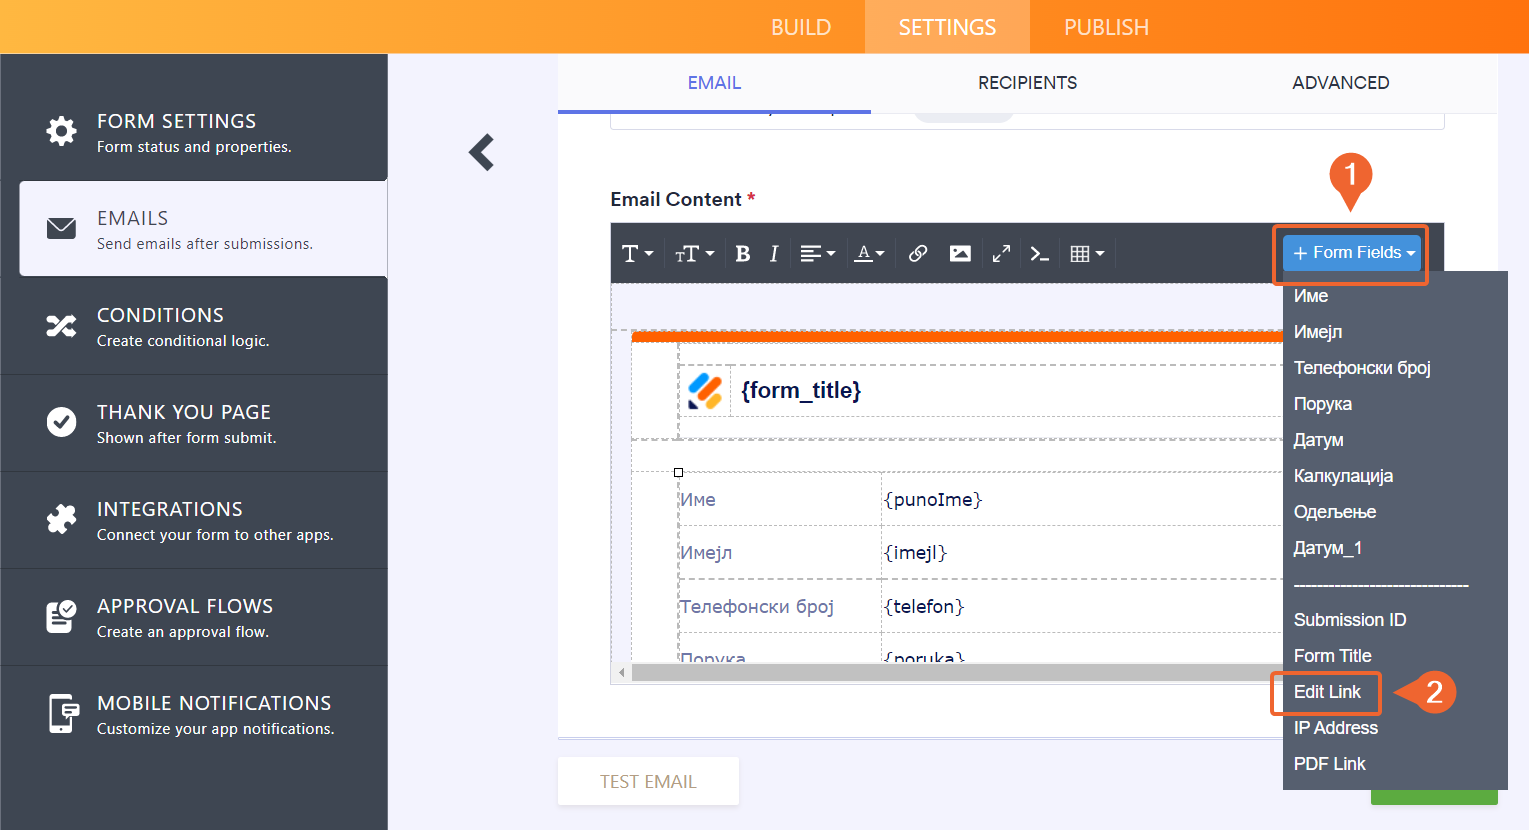Toggle italic formatting in editor toolbar
This screenshot has height=830, width=1529.
[773, 254]
